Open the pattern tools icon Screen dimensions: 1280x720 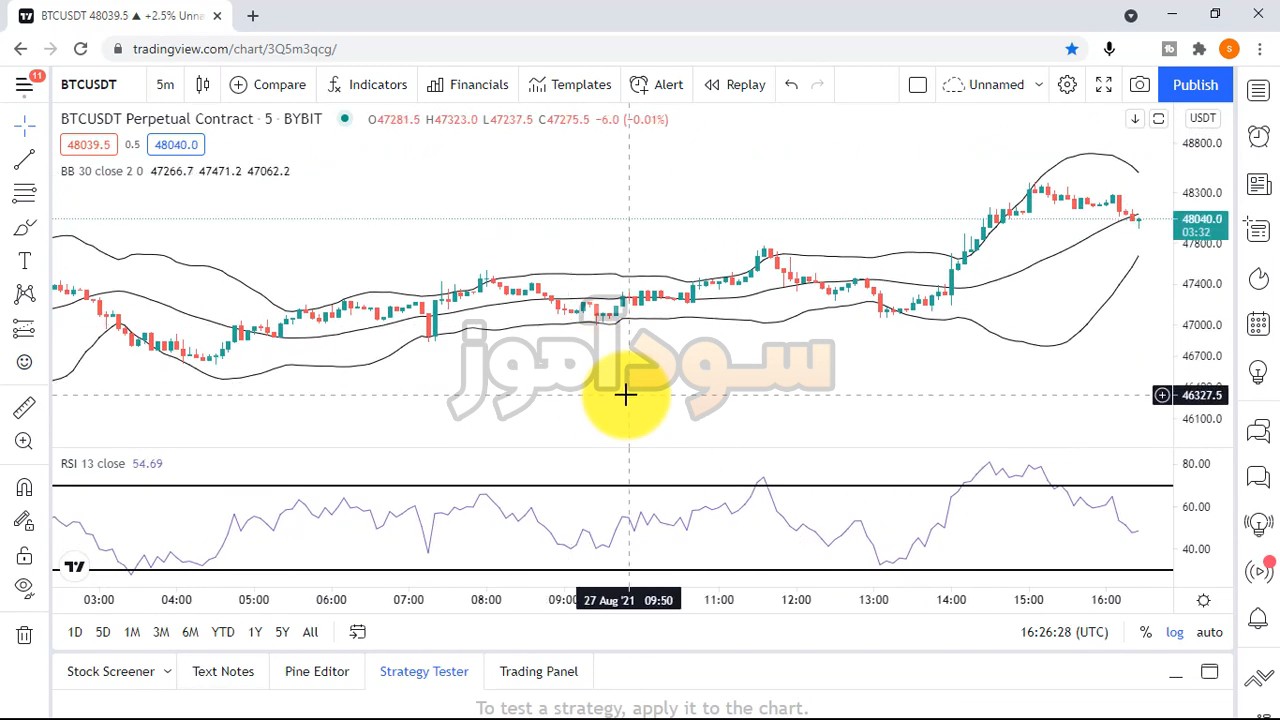point(25,294)
